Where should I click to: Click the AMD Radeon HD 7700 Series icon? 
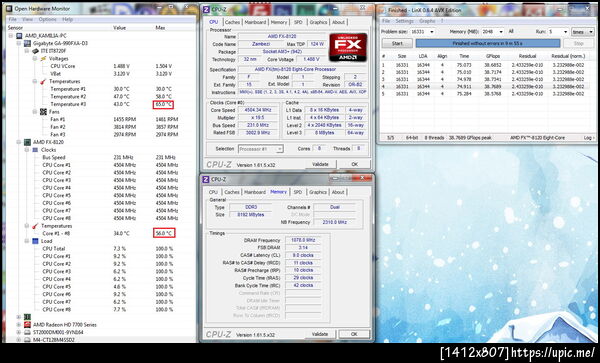click(28, 324)
